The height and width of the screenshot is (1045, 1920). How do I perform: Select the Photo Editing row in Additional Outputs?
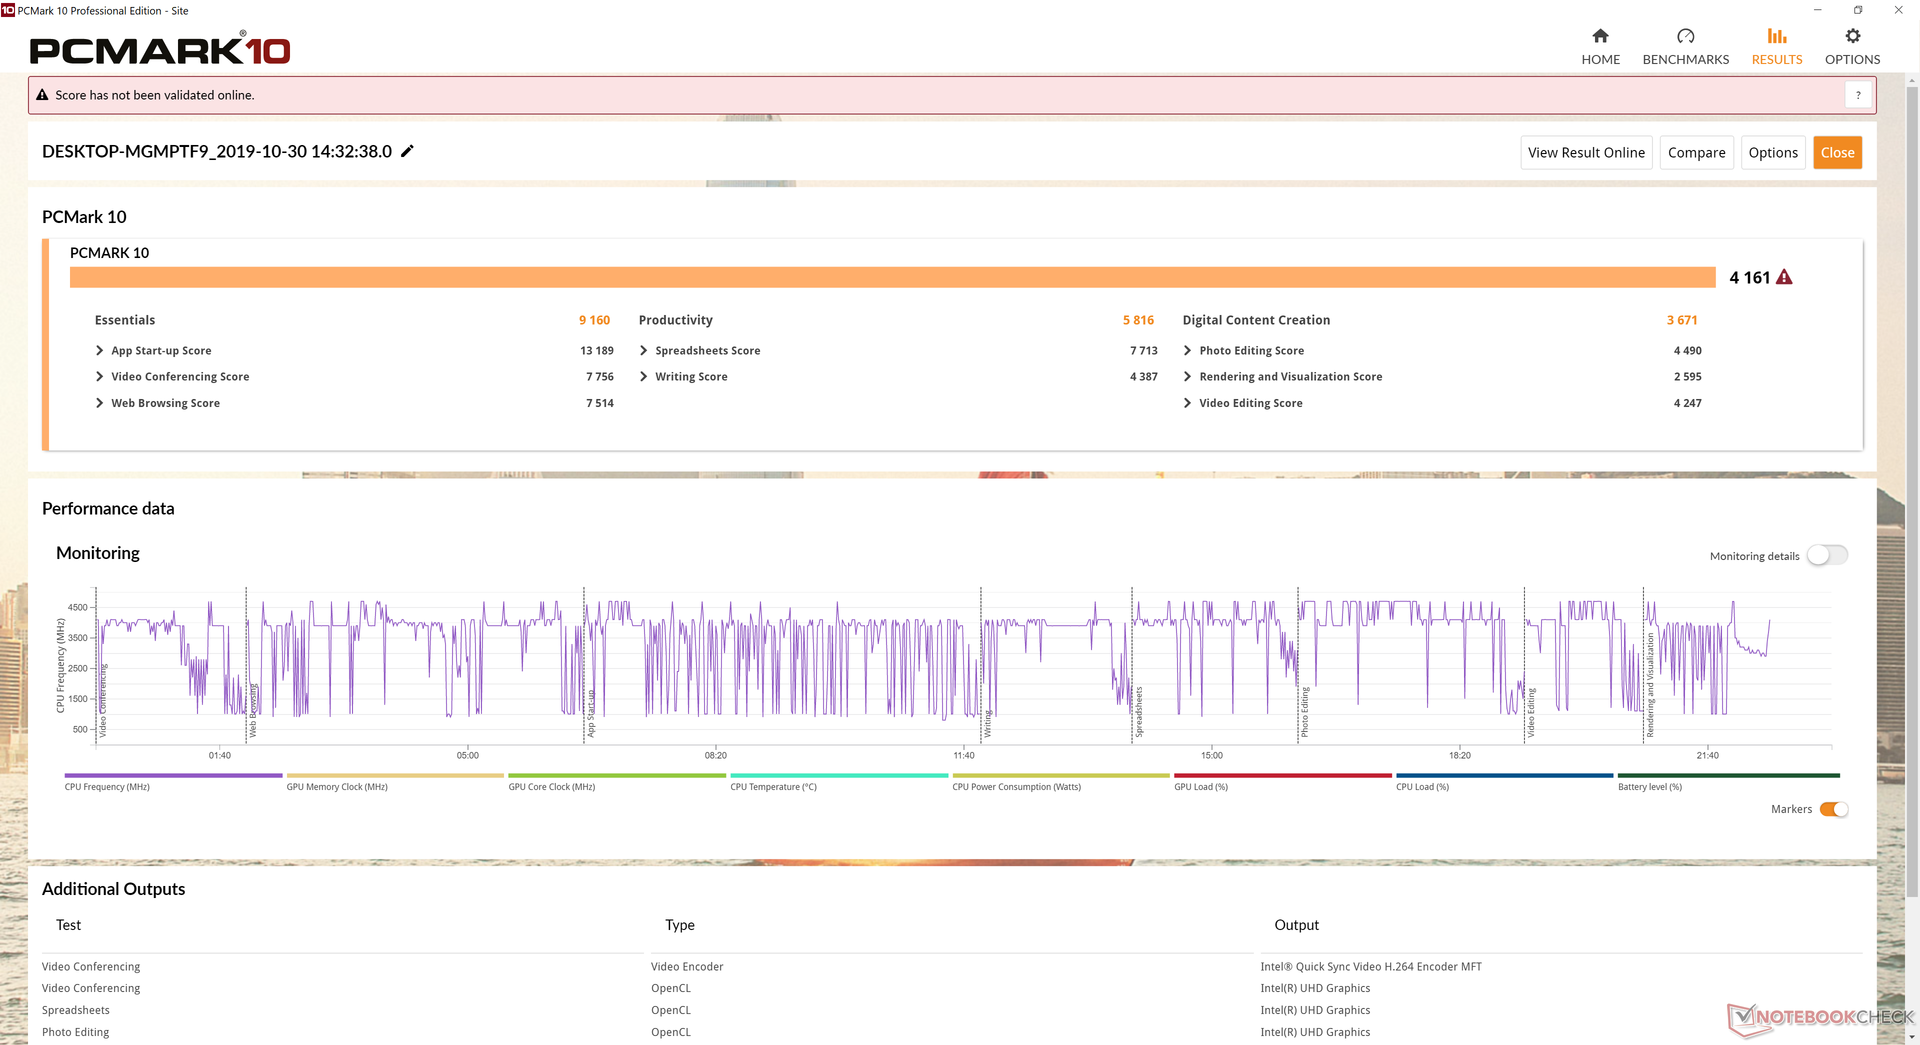pyautogui.click(x=950, y=1032)
